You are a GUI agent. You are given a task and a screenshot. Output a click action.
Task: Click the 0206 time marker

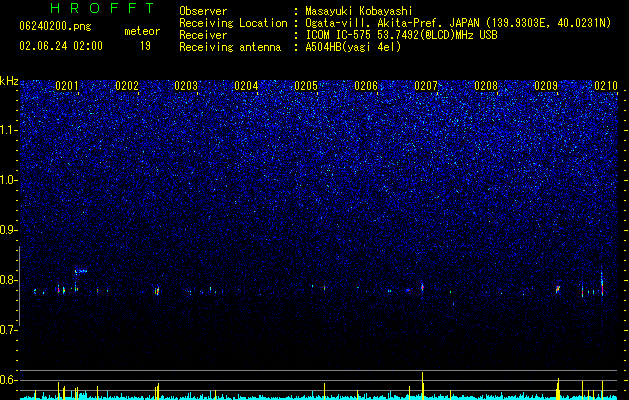[366, 86]
